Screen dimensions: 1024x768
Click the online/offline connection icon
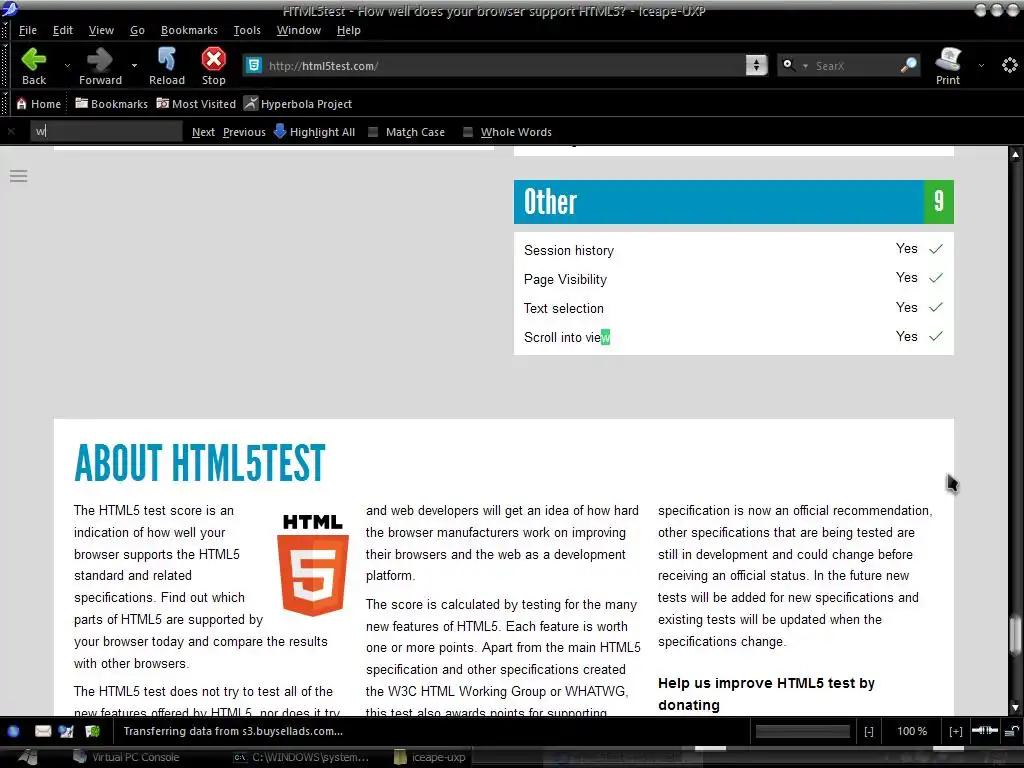click(984, 731)
